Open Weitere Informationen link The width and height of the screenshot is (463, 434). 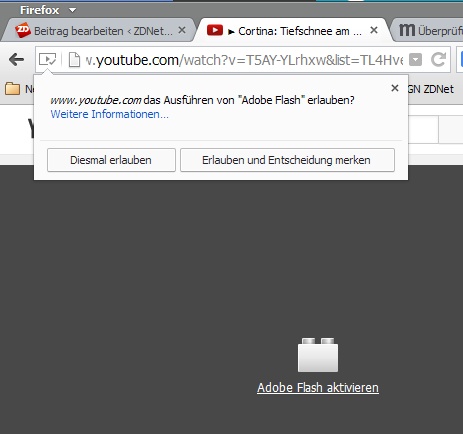pos(109,114)
